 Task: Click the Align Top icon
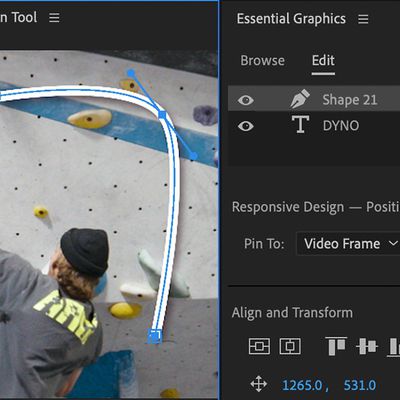pyautogui.click(x=336, y=346)
